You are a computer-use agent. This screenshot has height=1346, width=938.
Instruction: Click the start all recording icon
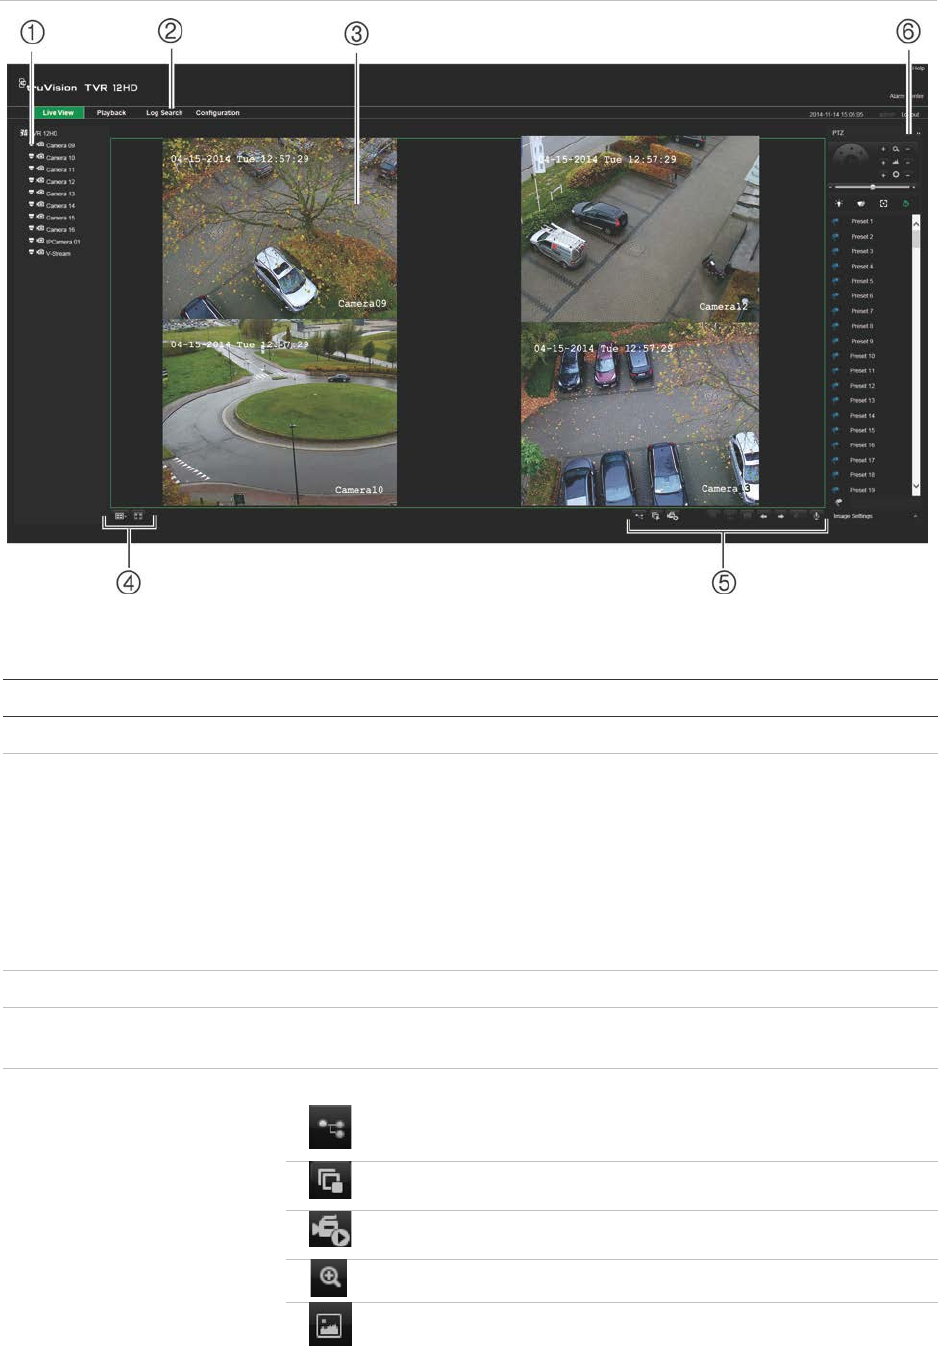(673, 516)
